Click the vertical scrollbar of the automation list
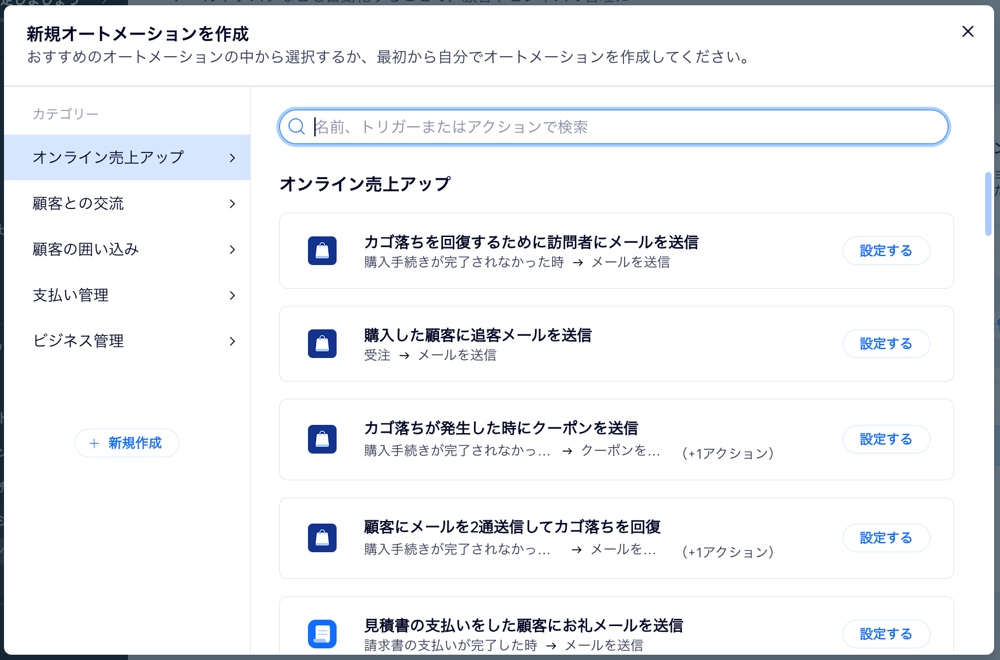Screen dimensions: 1000x660 point(988,204)
